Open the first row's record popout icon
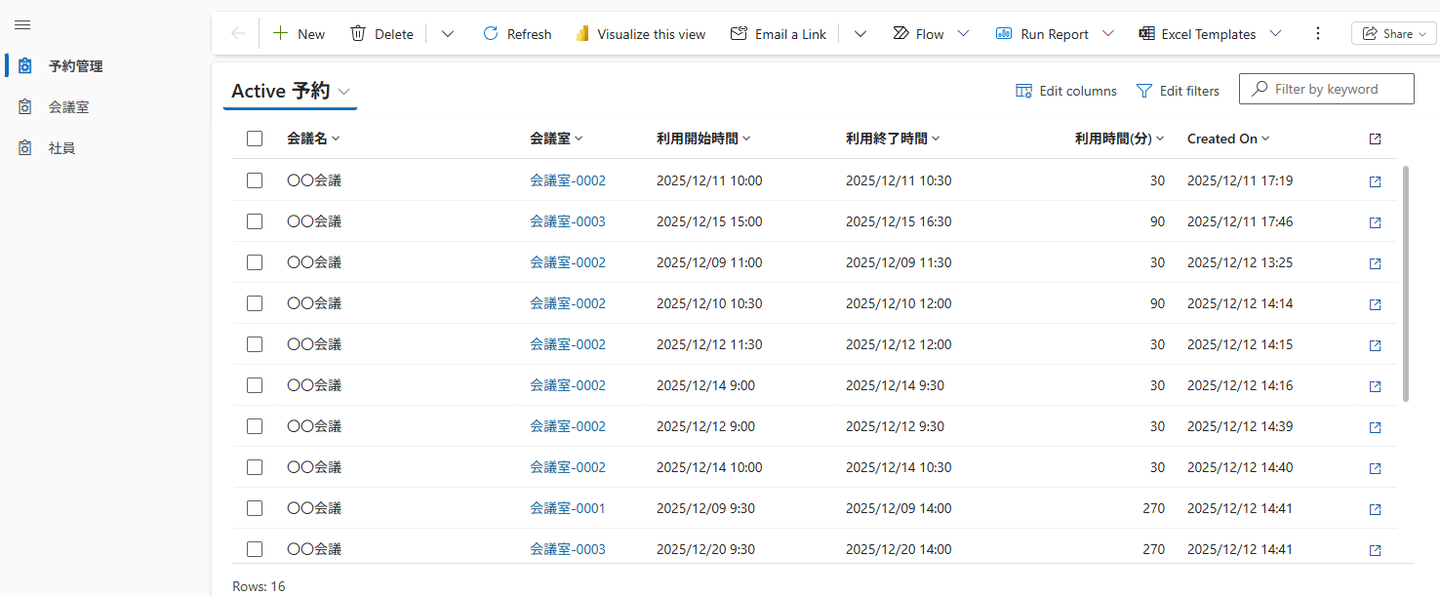This screenshot has width=1440, height=596. [x=1375, y=181]
